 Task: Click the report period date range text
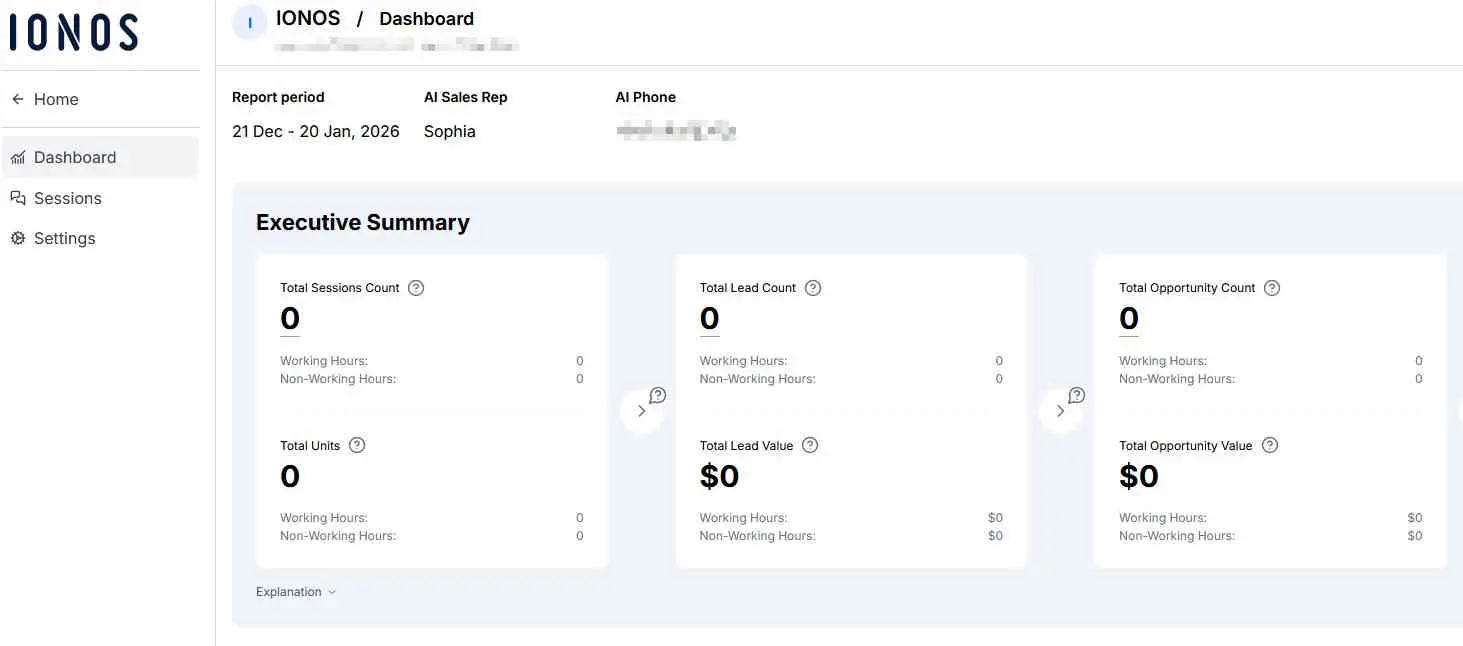pos(315,131)
